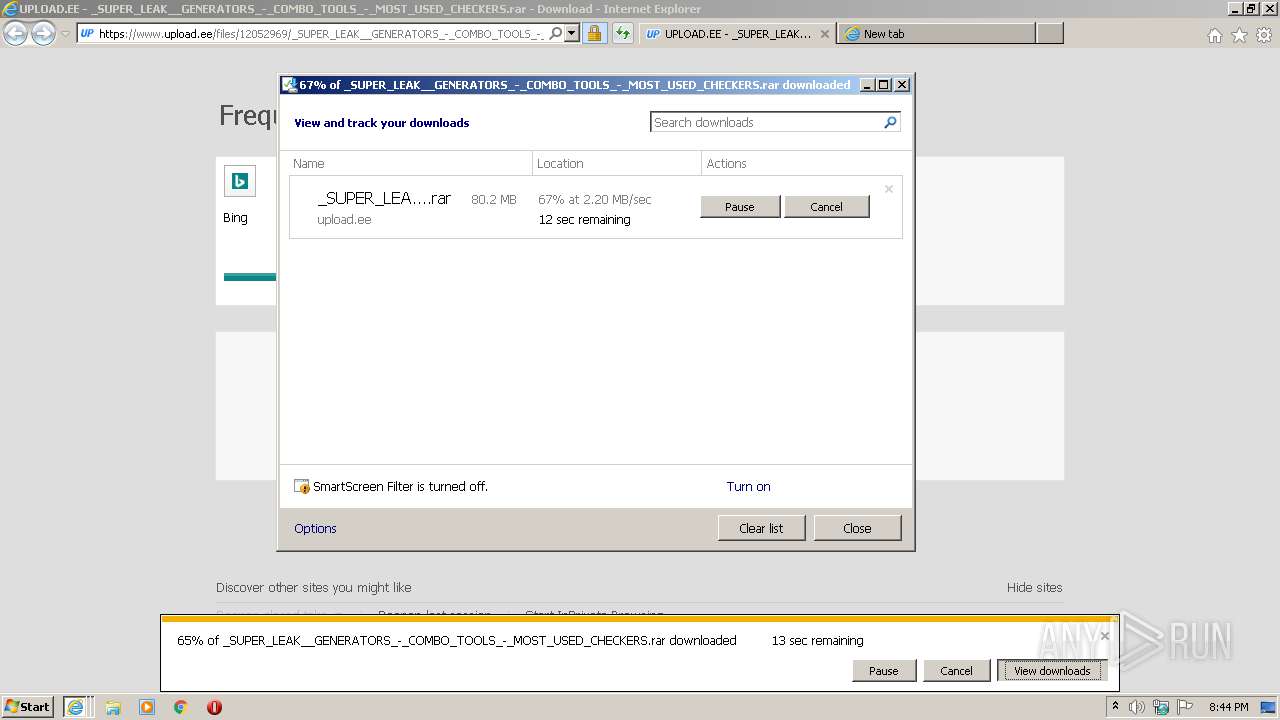Click the search magnifier in downloads window

890,122
